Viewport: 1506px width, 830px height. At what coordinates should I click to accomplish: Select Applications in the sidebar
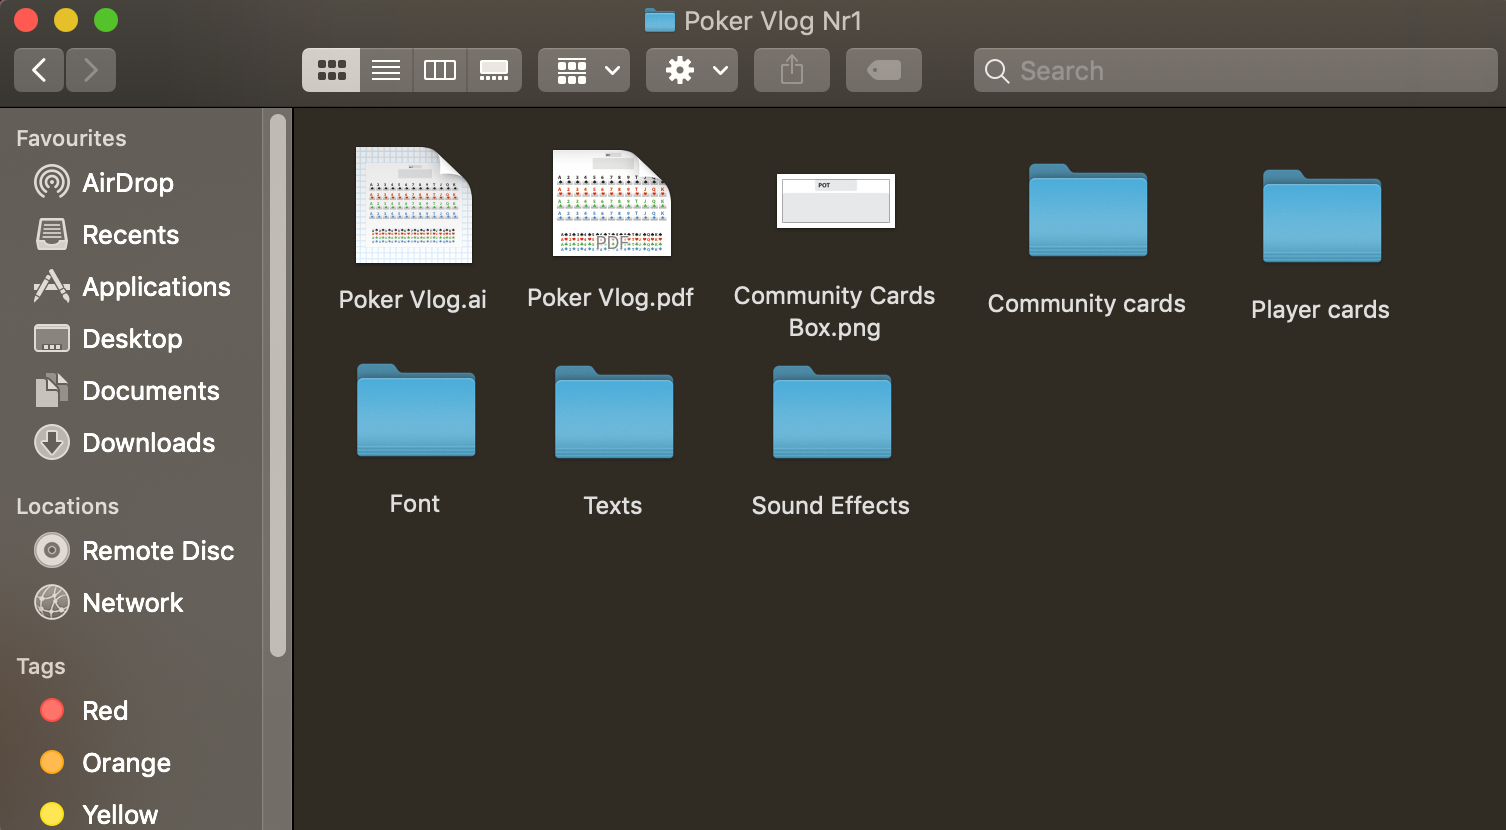pos(155,287)
